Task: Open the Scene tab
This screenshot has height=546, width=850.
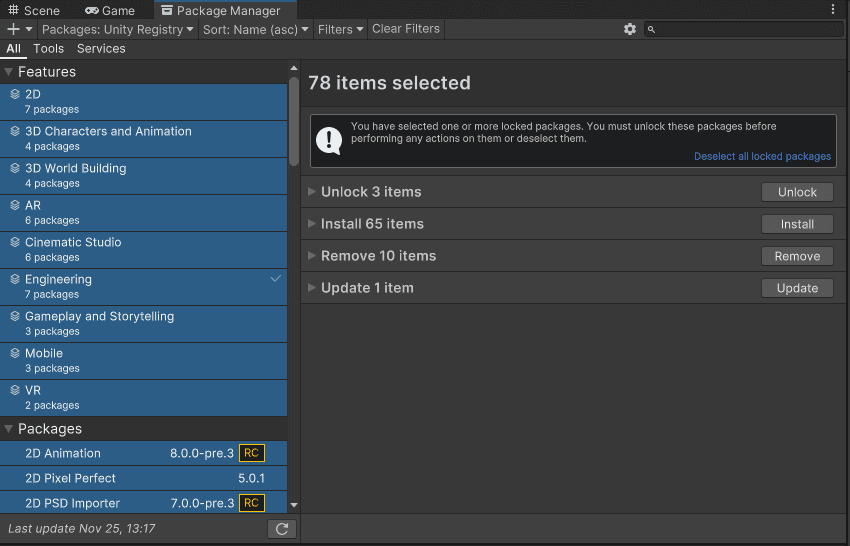Action: (x=34, y=10)
